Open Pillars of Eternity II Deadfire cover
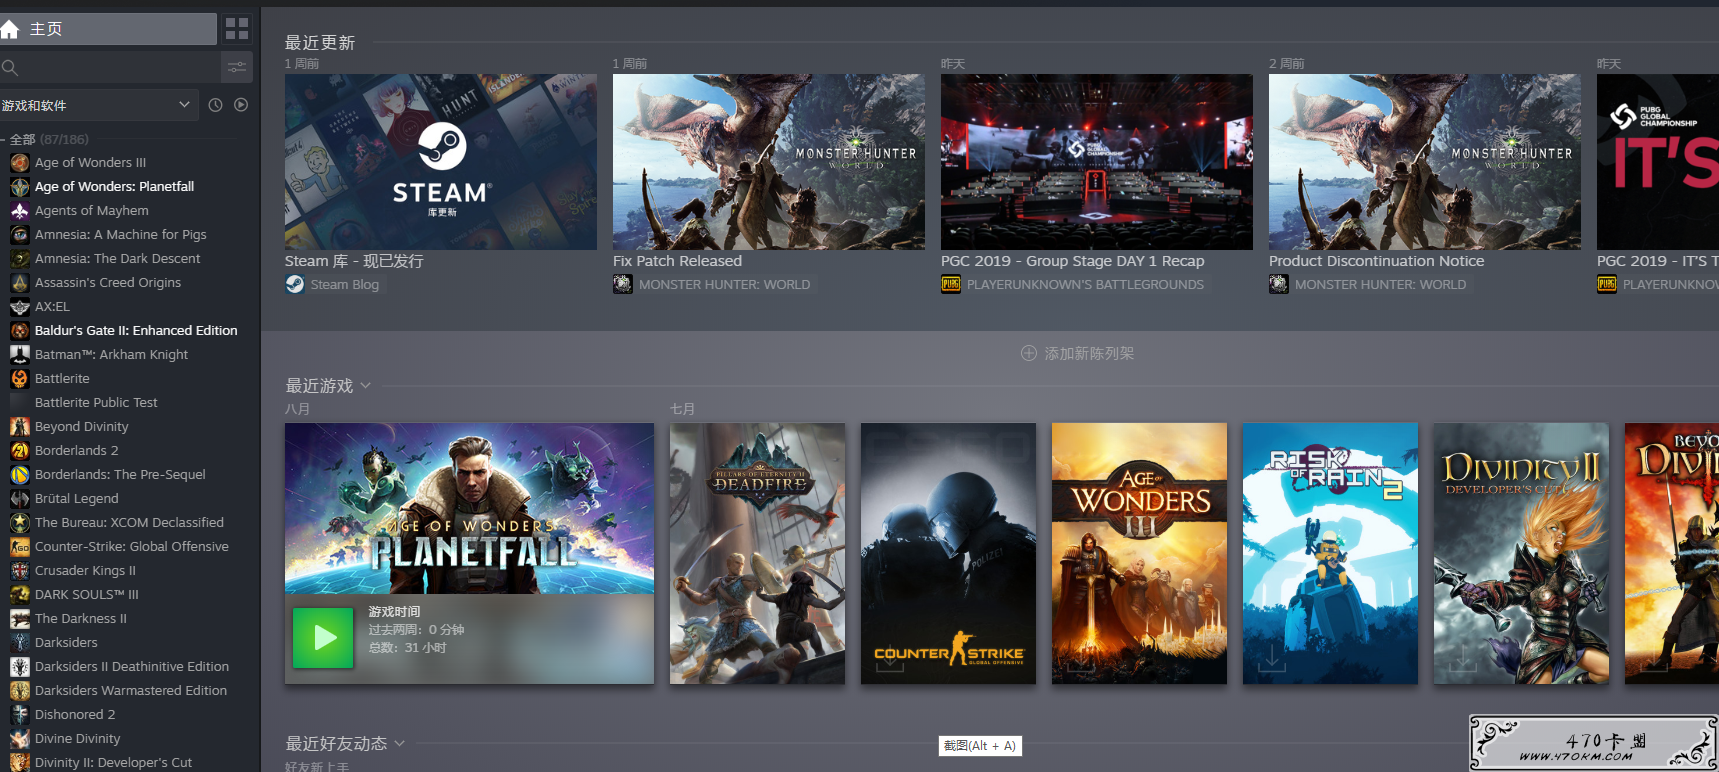This screenshot has height=772, width=1719. pyautogui.click(x=757, y=554)
